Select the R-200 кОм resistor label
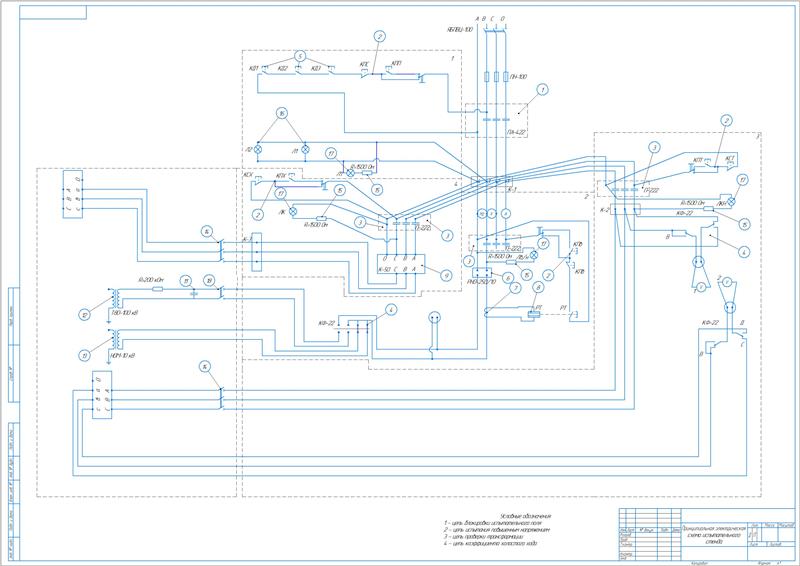 point(151,280)
